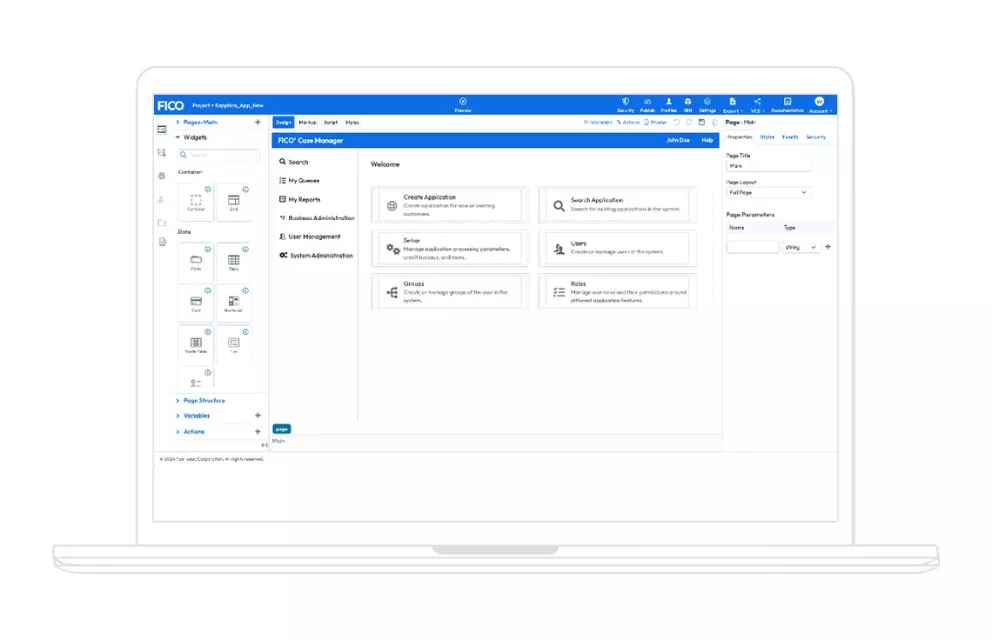Screen dimensions: 992x640
Task: Open the Security icon in the header
Action: pos(625,102)
